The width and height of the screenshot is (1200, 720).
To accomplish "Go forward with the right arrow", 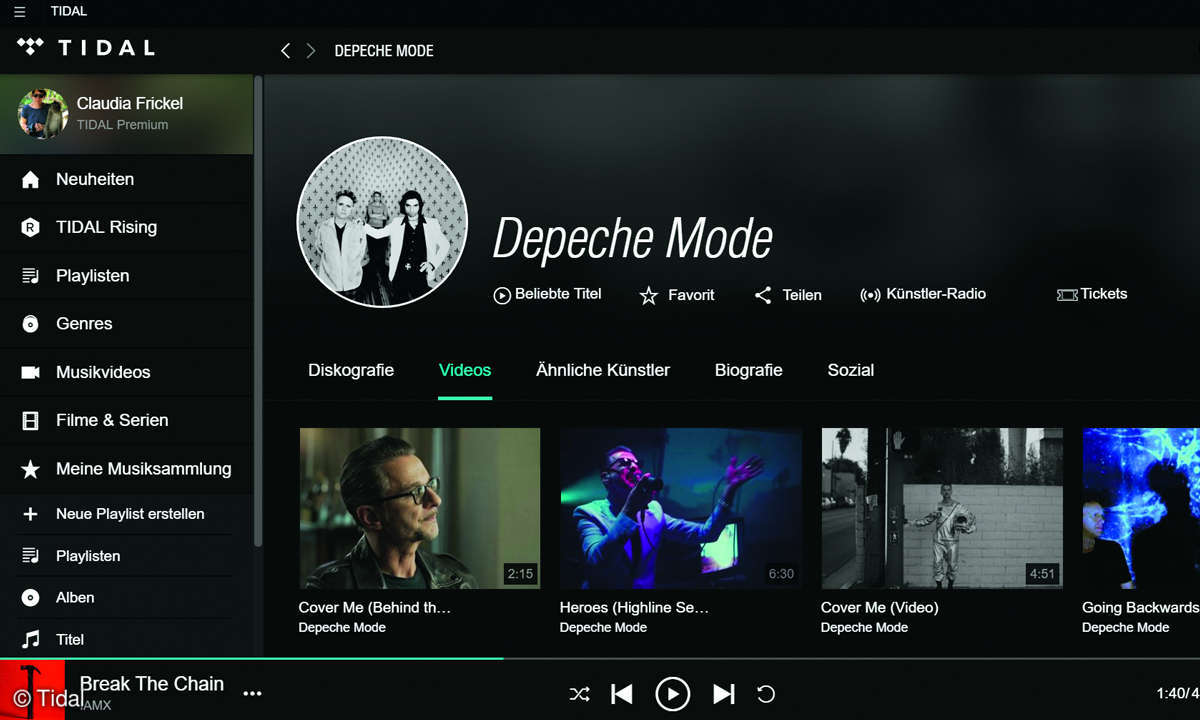I will (311, 50).
